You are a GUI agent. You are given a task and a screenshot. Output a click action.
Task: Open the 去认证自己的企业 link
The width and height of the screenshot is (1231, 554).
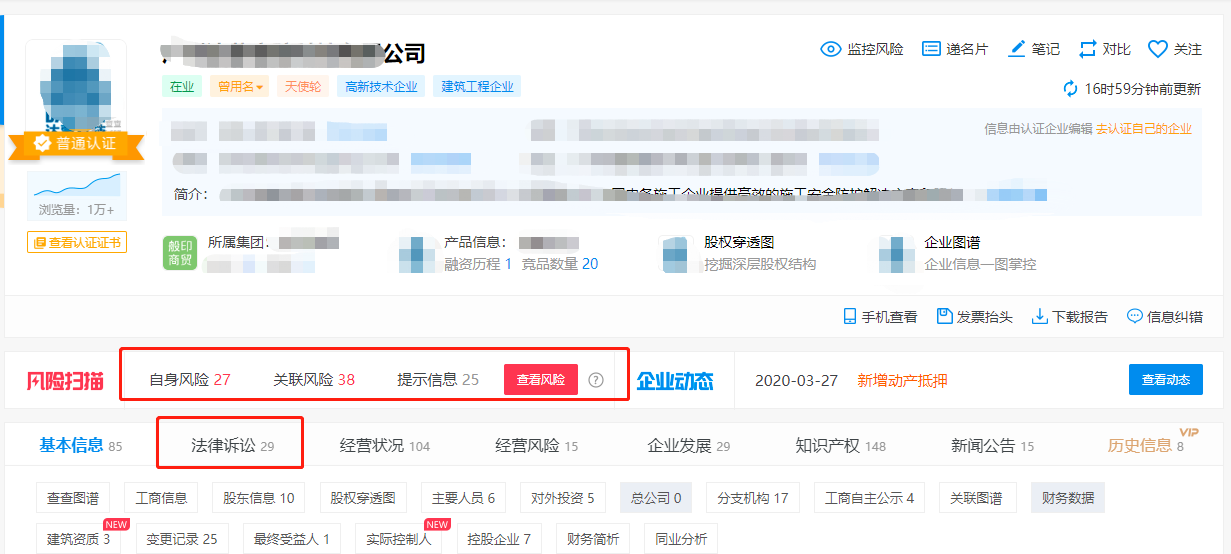[1144, 129]
